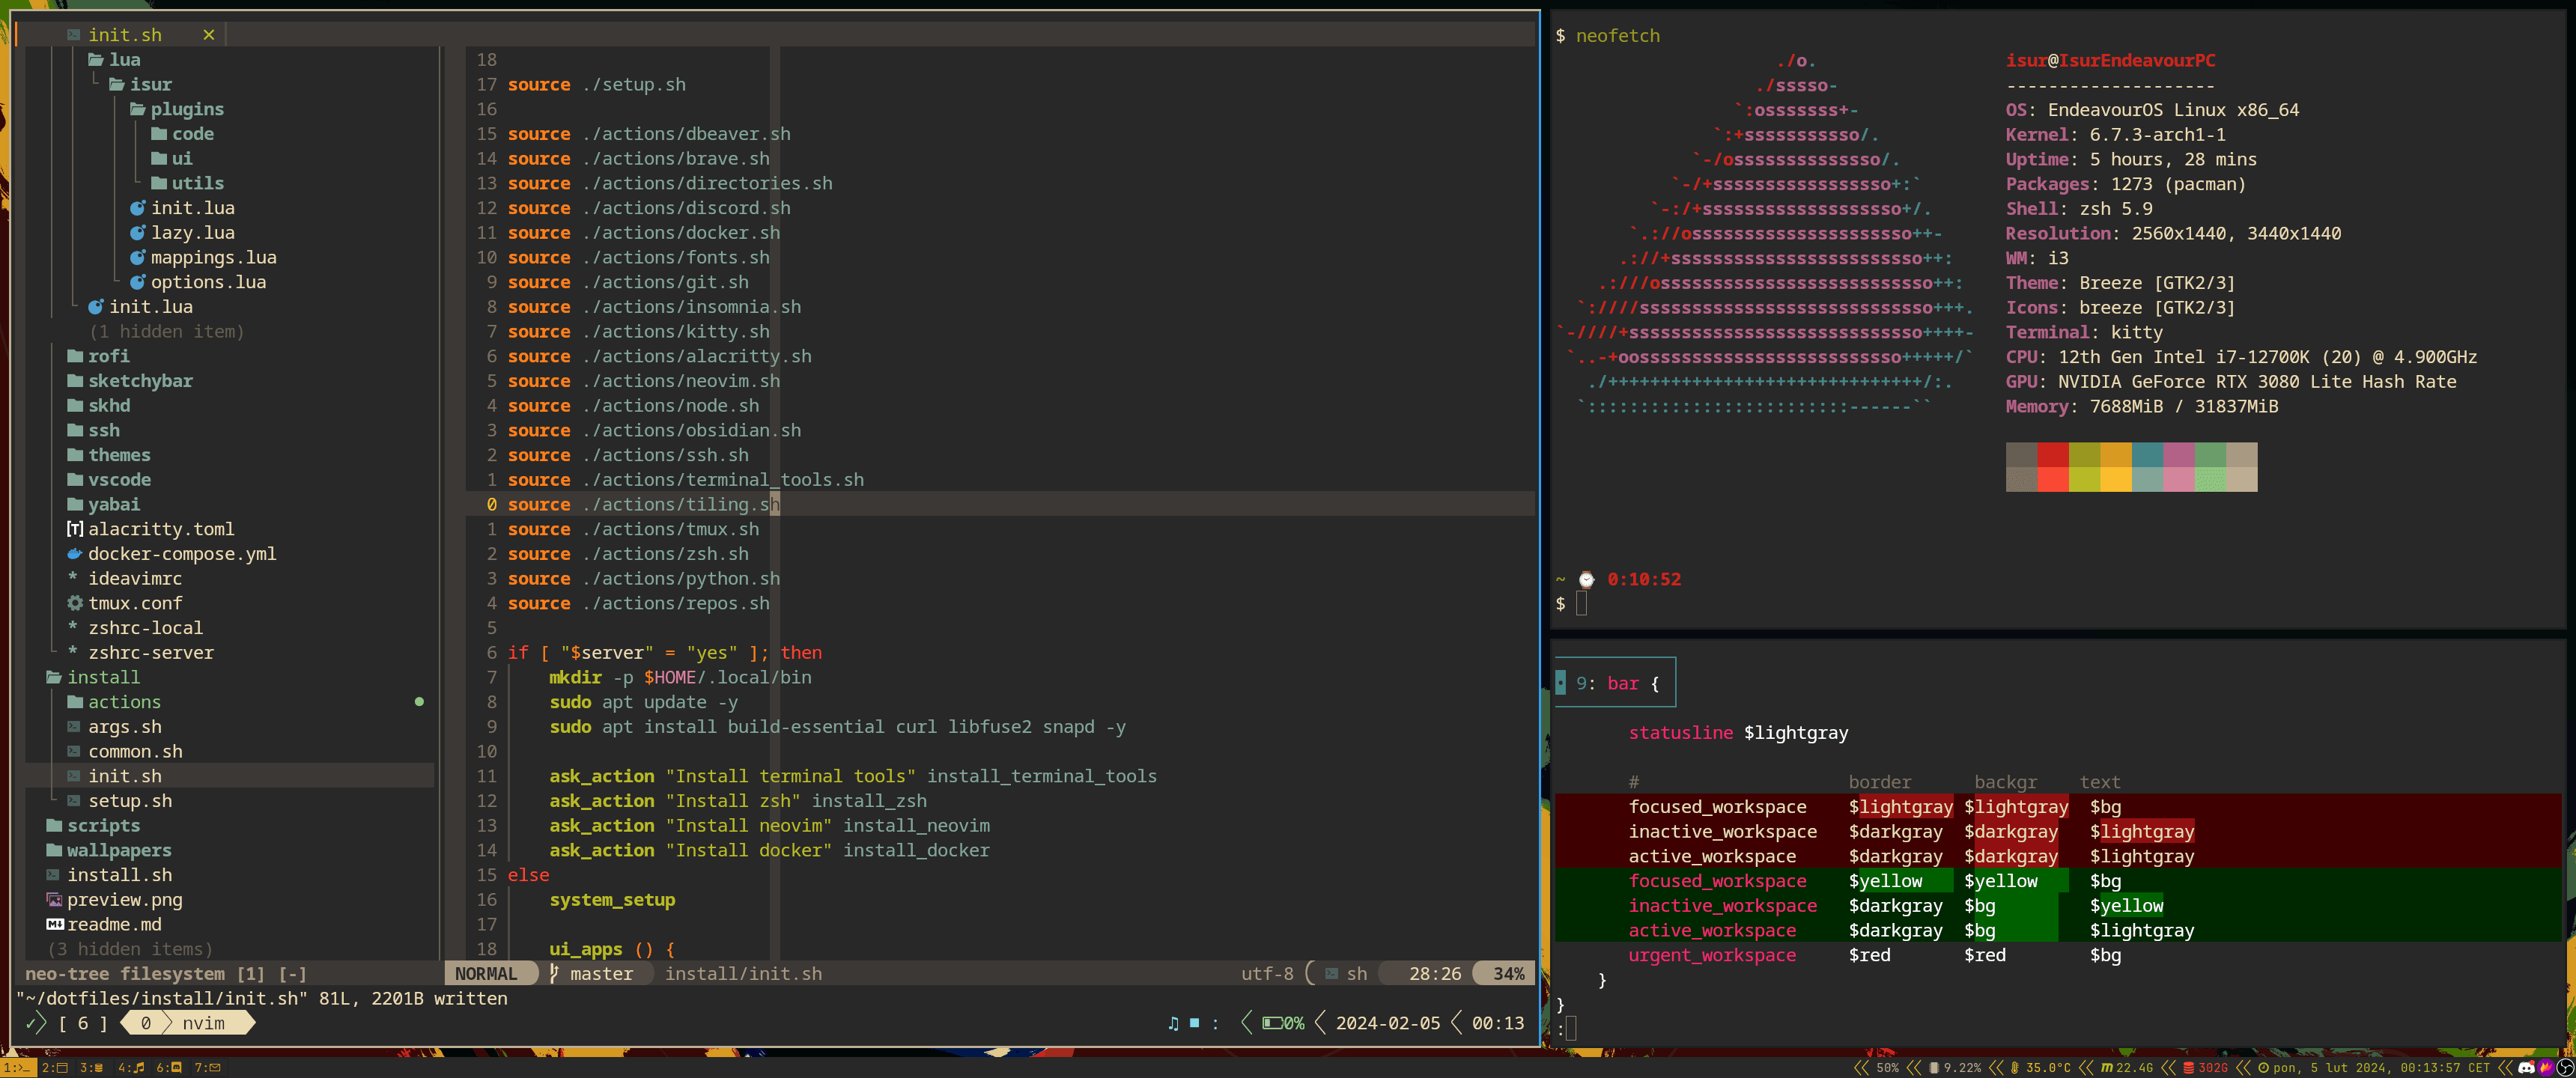Open init.lua file with Lua icon under isur
The height and width of the screenshot is (1078, 2576).
192,208
